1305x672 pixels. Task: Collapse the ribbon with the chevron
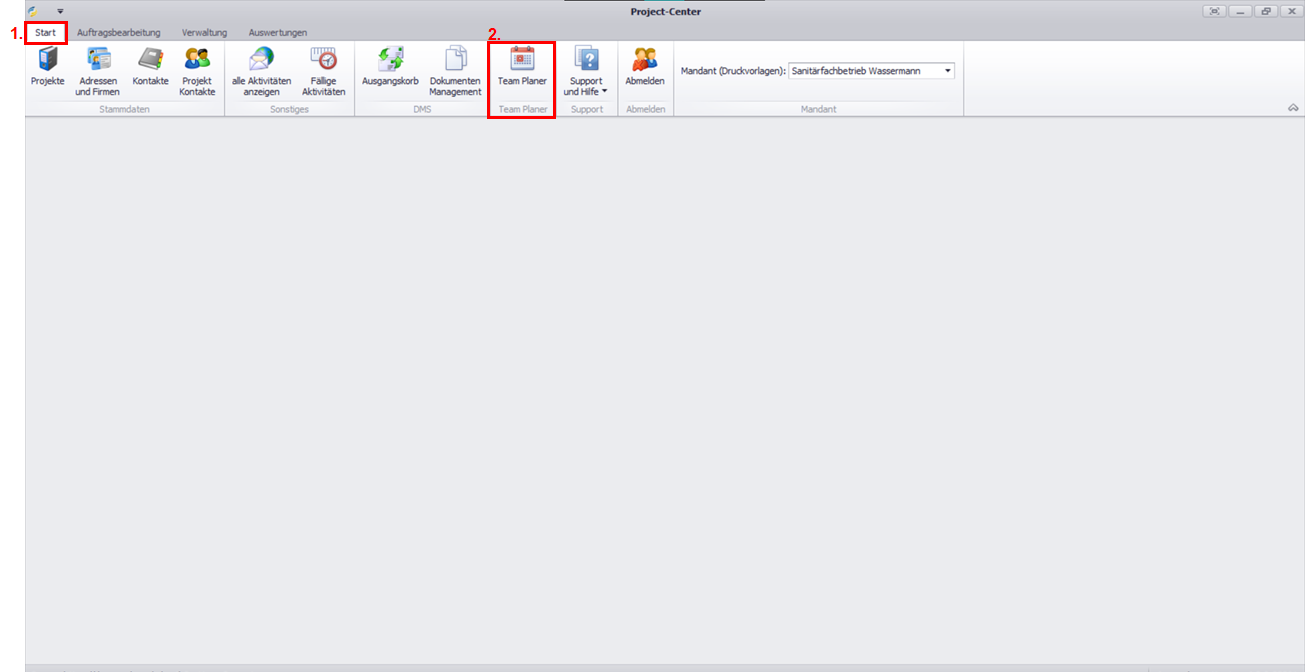click(x=1293, y=108)
